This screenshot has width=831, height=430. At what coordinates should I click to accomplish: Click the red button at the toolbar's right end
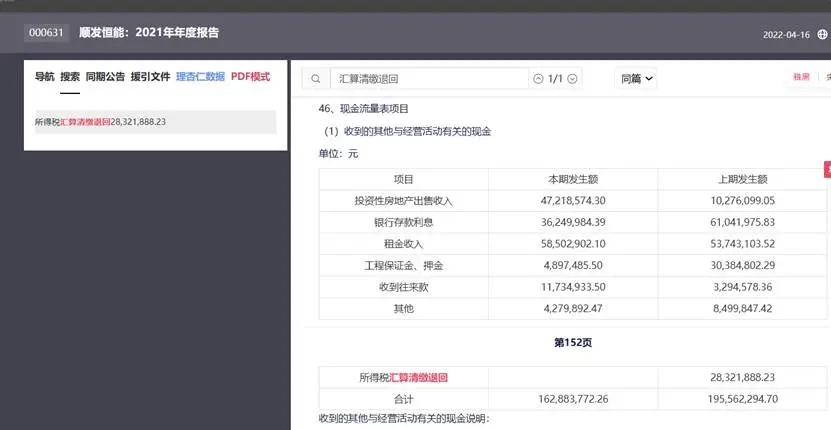[x=801, y=77]
